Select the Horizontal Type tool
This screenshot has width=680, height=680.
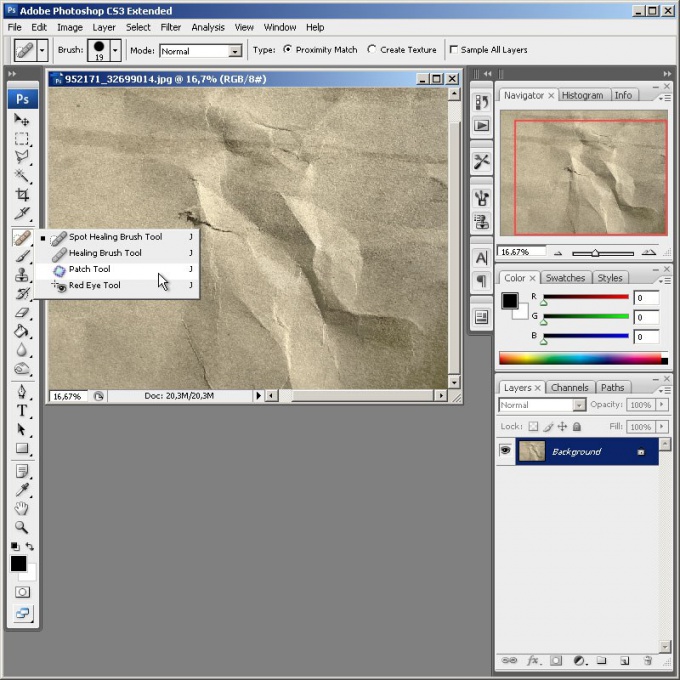point(22,410)
